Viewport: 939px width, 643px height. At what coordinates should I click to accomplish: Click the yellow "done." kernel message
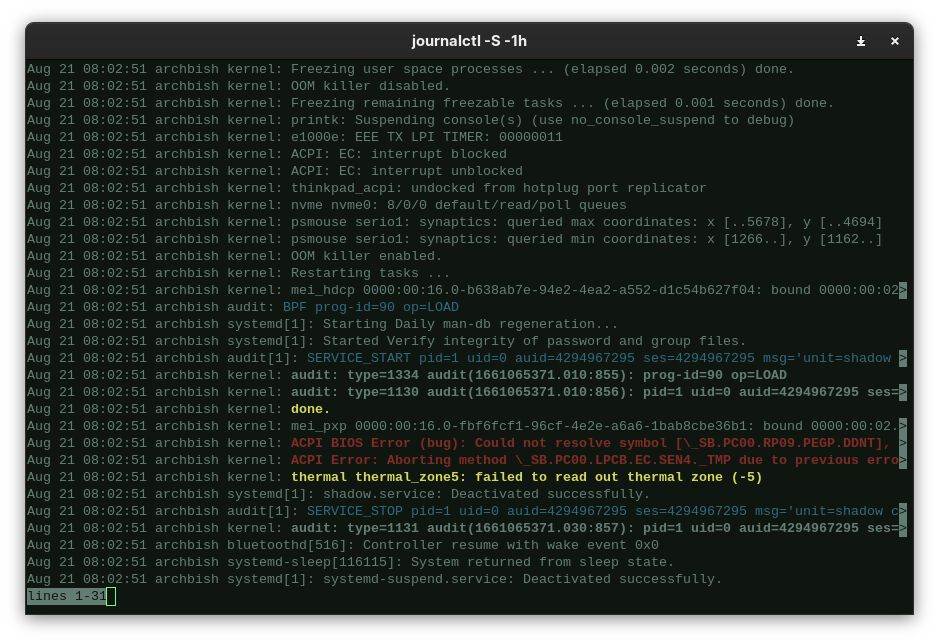tap(310, 409)
